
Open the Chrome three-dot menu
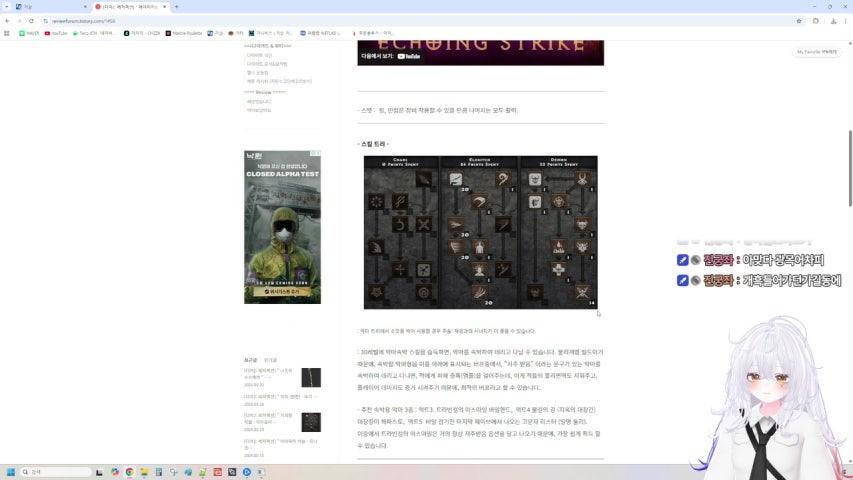[845, 21]
